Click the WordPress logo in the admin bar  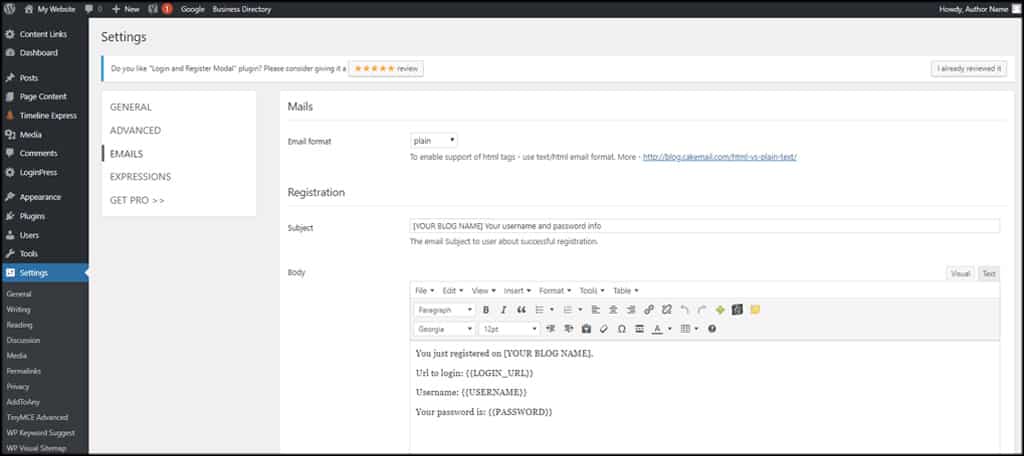pos(10,8)
